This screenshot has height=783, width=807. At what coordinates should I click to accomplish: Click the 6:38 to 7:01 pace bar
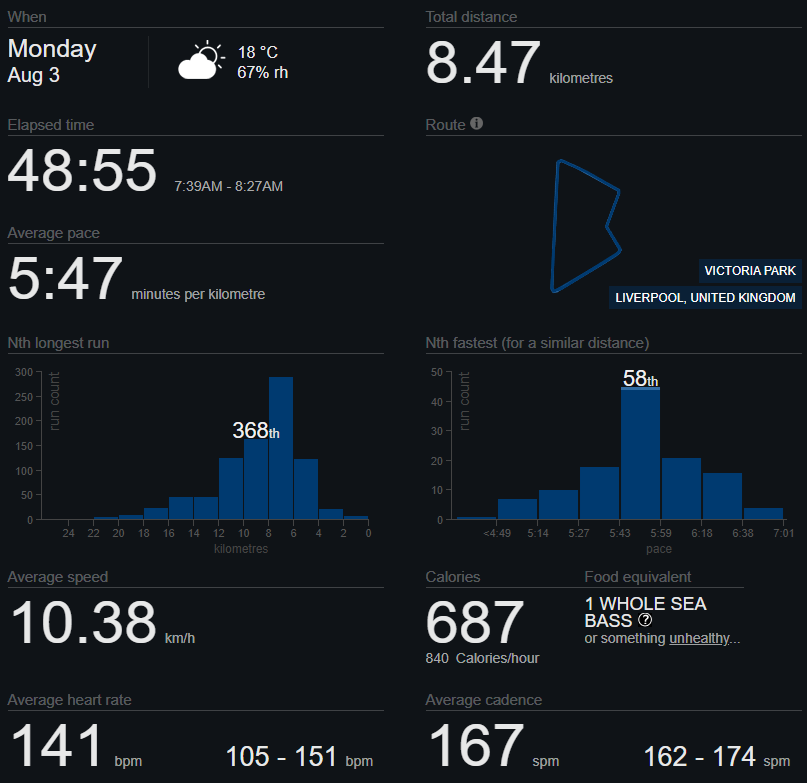[763, 513]
